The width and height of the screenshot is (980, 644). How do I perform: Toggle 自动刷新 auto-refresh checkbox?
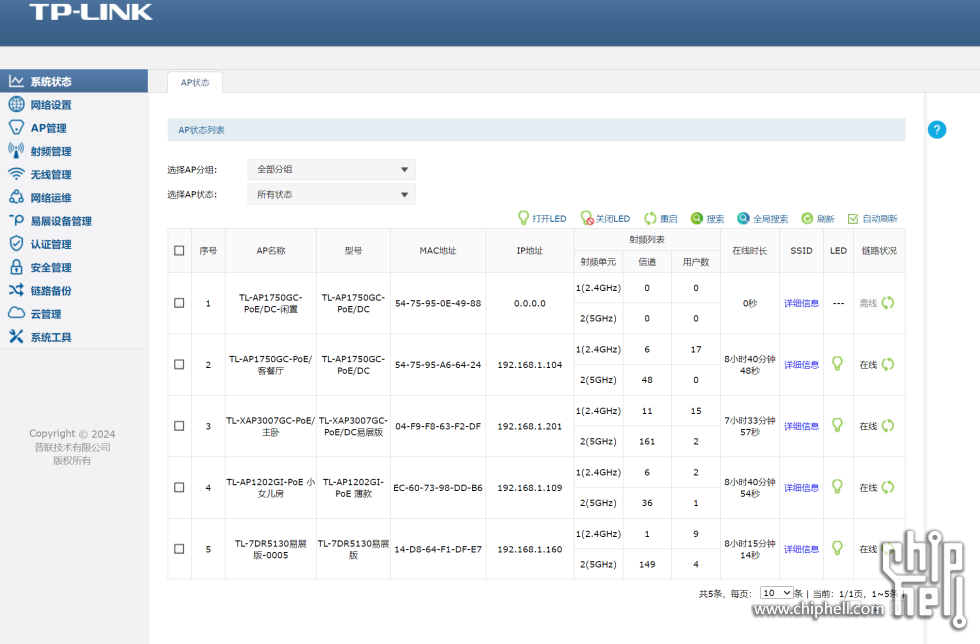(x=852, y=219)
